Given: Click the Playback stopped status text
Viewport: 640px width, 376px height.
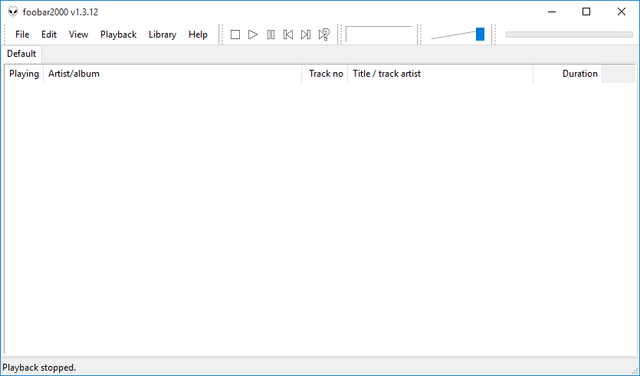Looking at the screenshot, I should point(39,367).
